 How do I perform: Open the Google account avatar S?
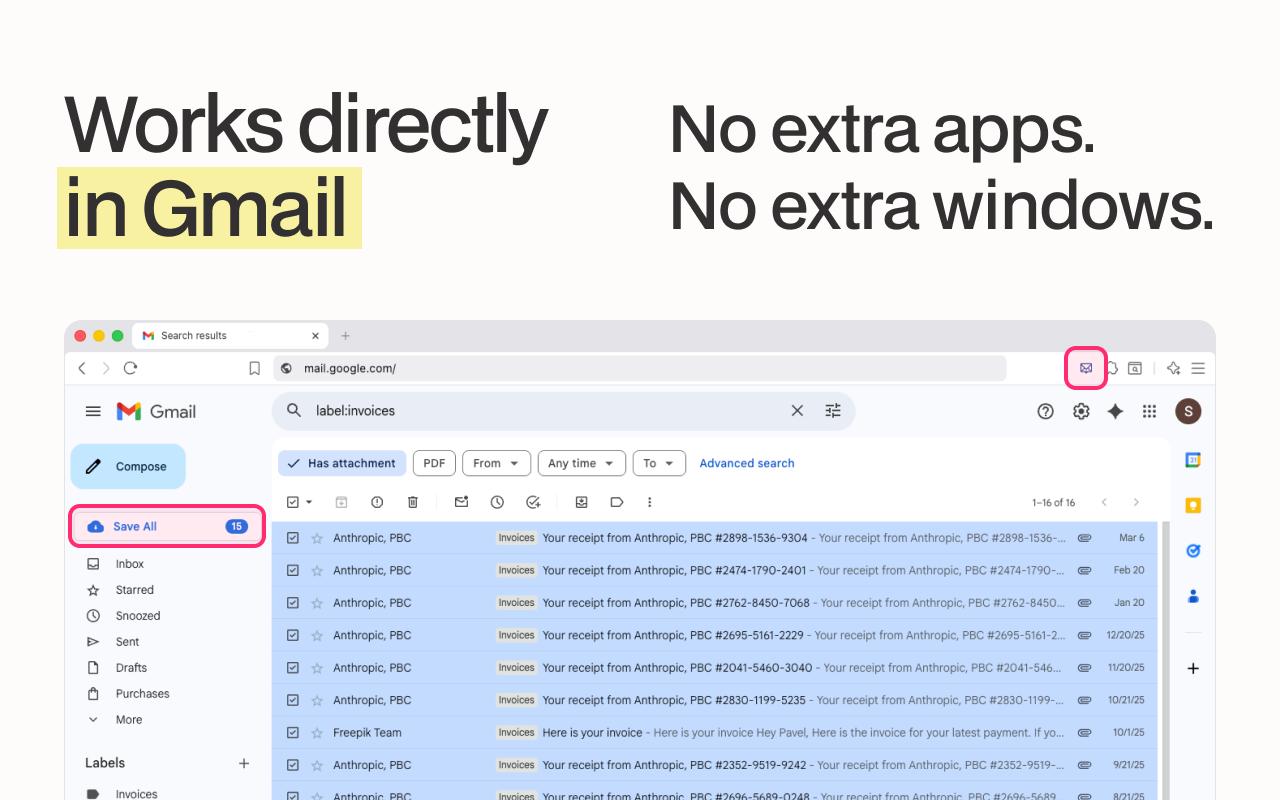click(1188, 411)
